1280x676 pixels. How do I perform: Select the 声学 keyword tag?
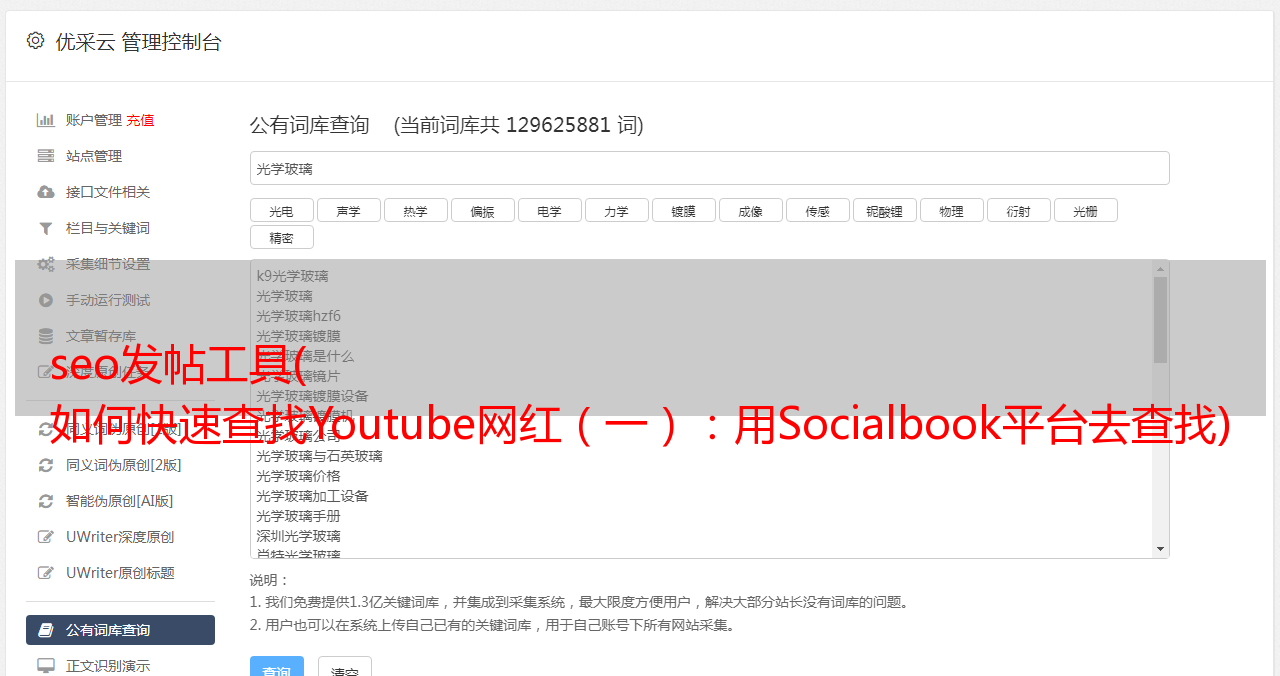(x=349, y=211)
